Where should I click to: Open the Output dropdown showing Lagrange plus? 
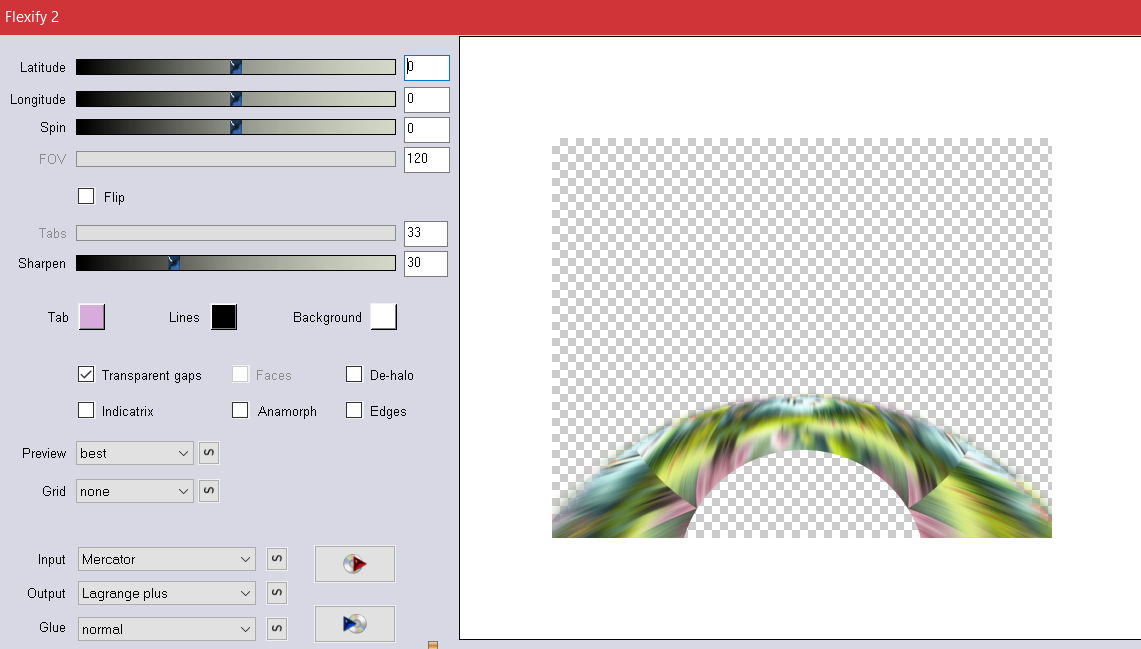167,593
